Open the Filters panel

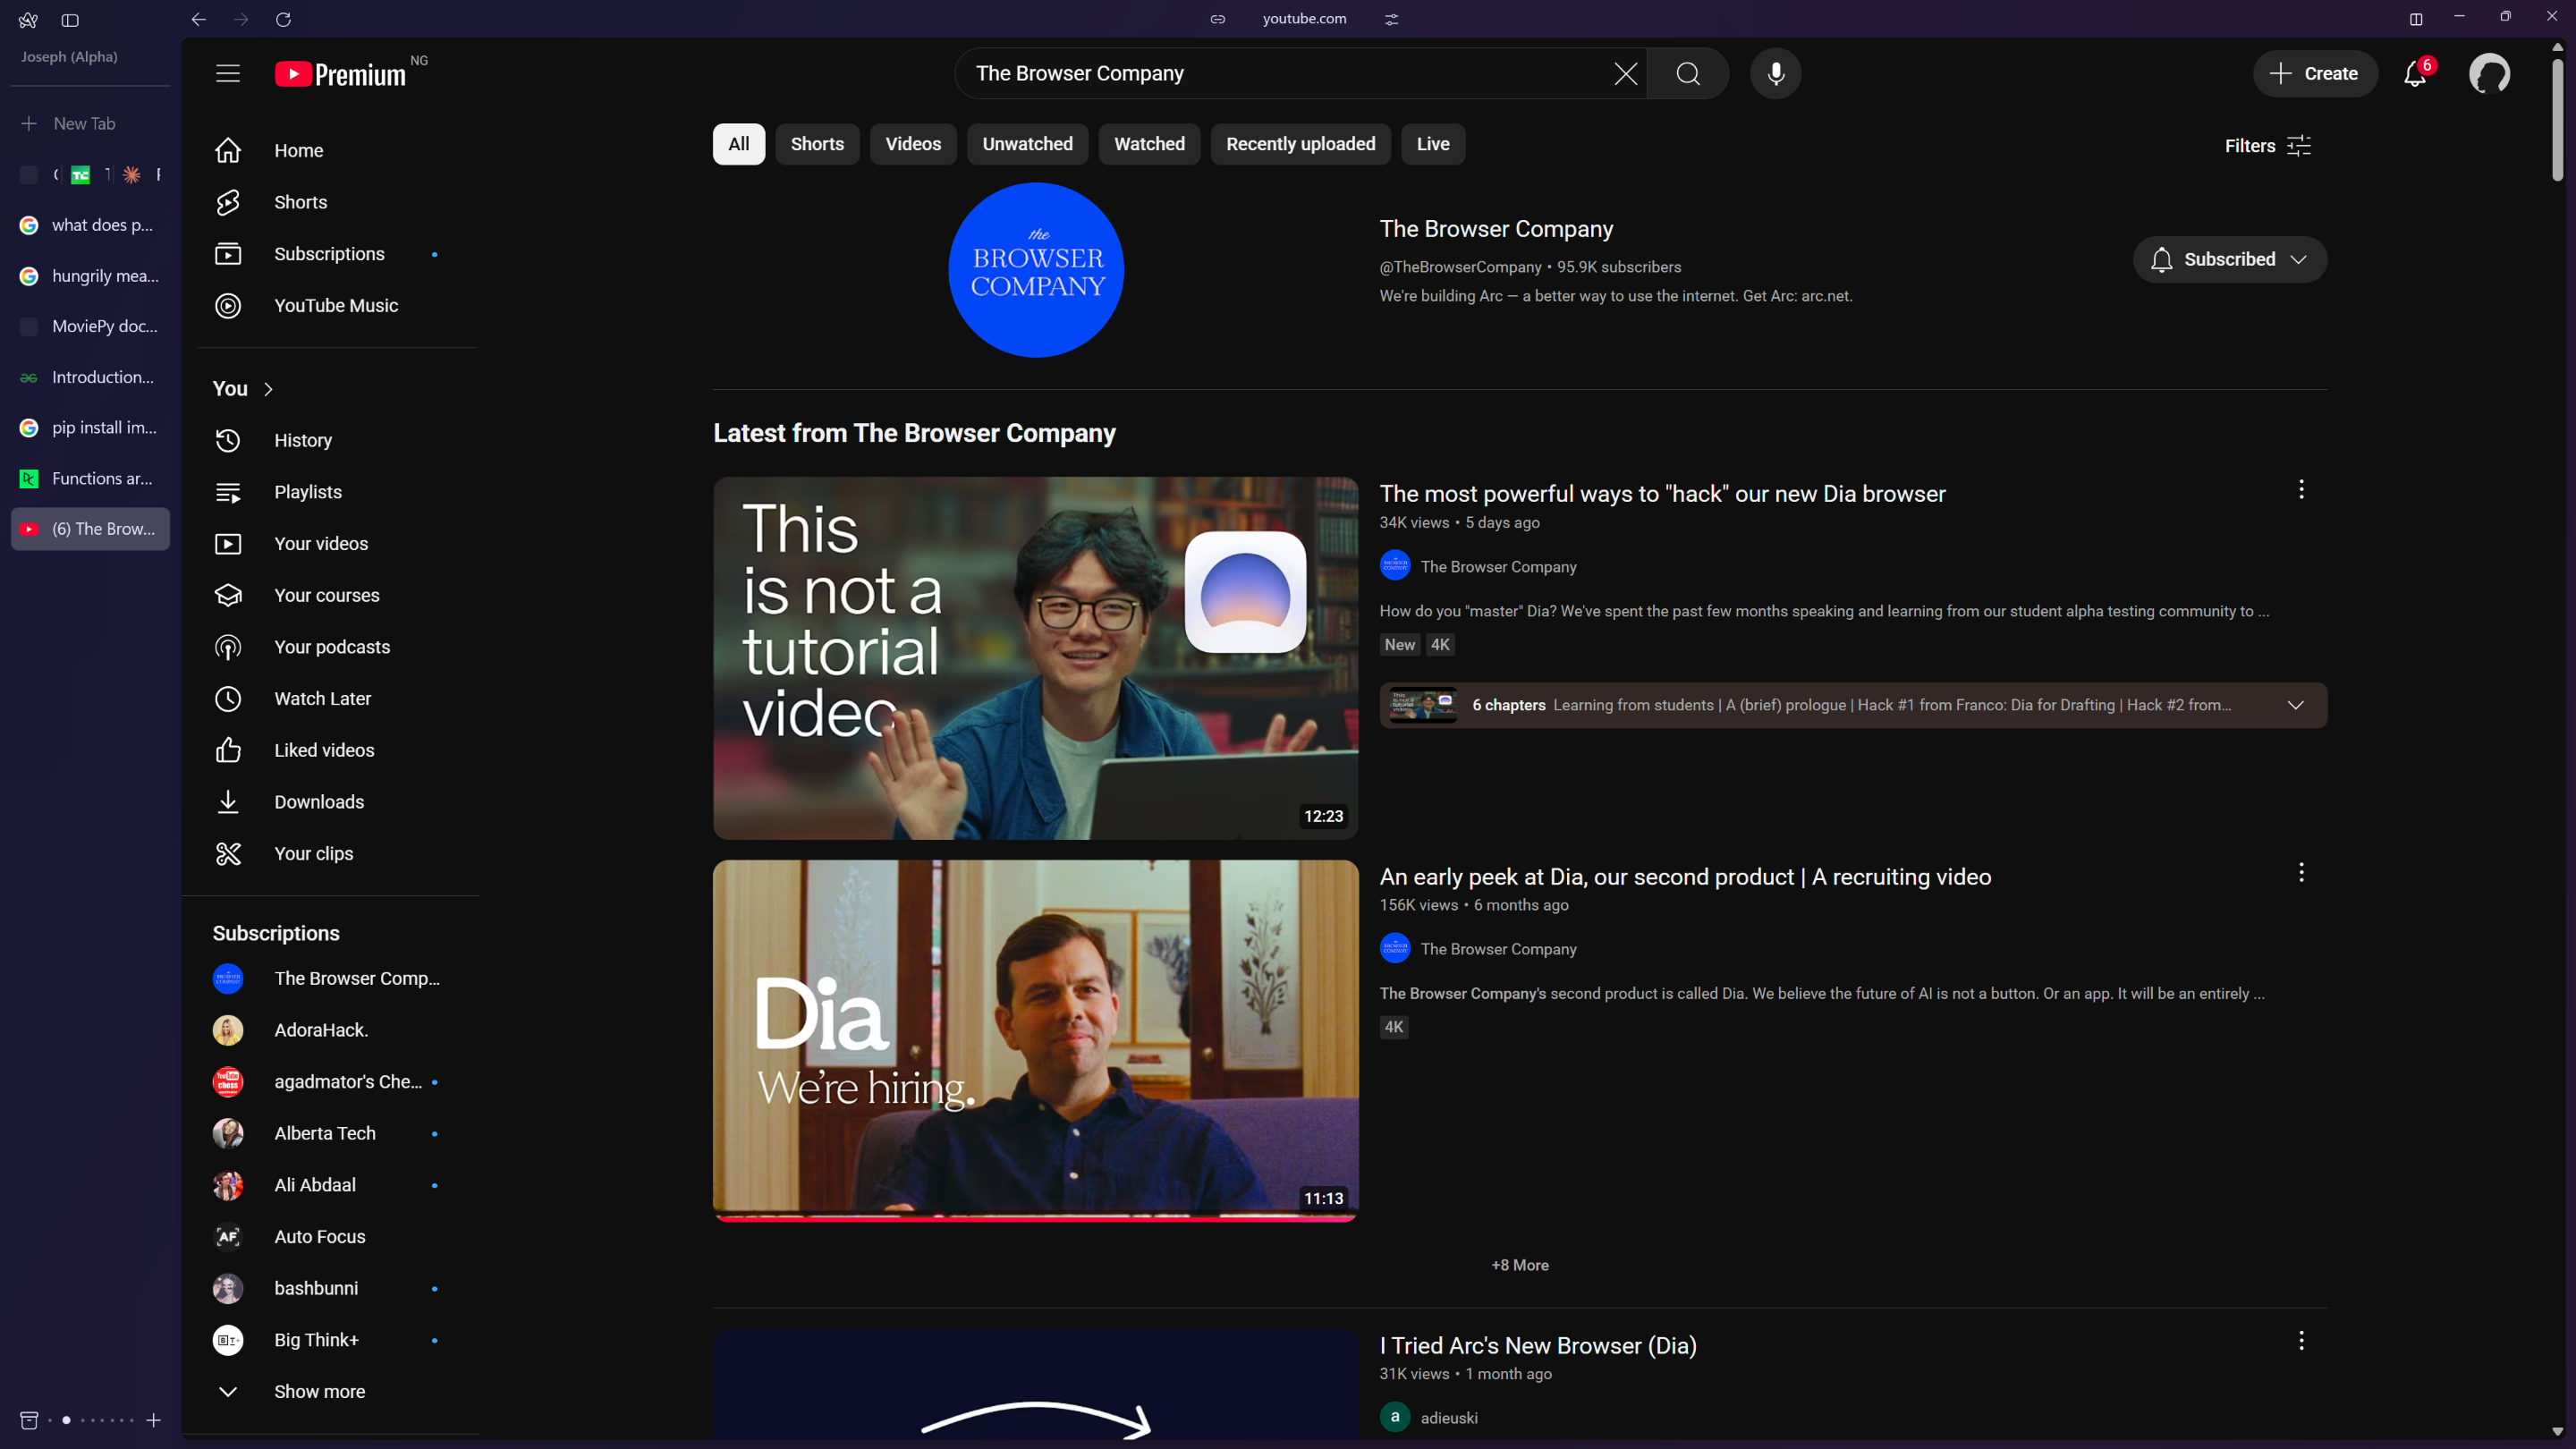coord(2268,146)
